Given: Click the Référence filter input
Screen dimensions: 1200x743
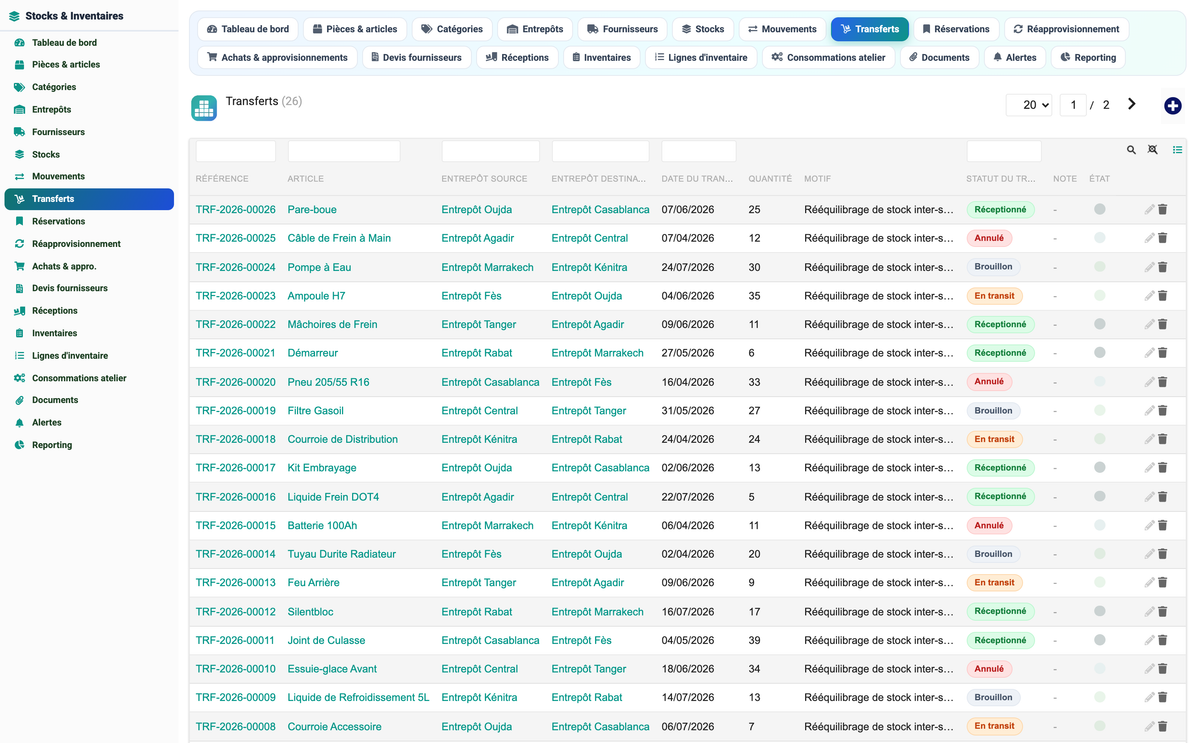Looking at the screenshot, I should 236,151.
